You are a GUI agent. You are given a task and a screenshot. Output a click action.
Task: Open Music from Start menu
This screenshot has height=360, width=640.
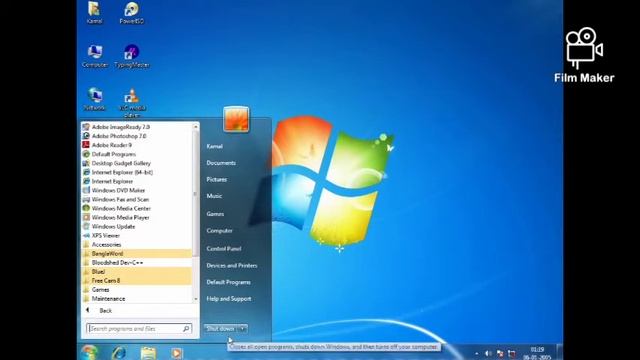pyautogui.click(x=214, y=196)
